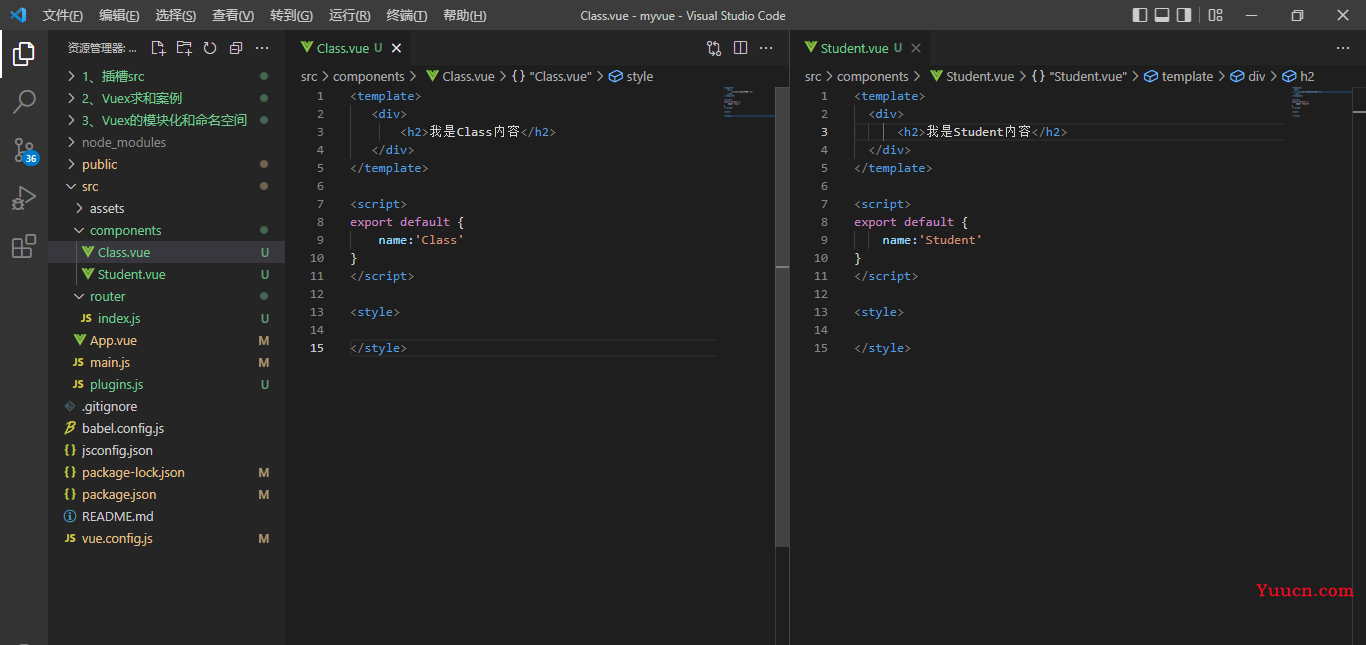Collapse the src folder

pyautogui.click(x=166, y=186)
